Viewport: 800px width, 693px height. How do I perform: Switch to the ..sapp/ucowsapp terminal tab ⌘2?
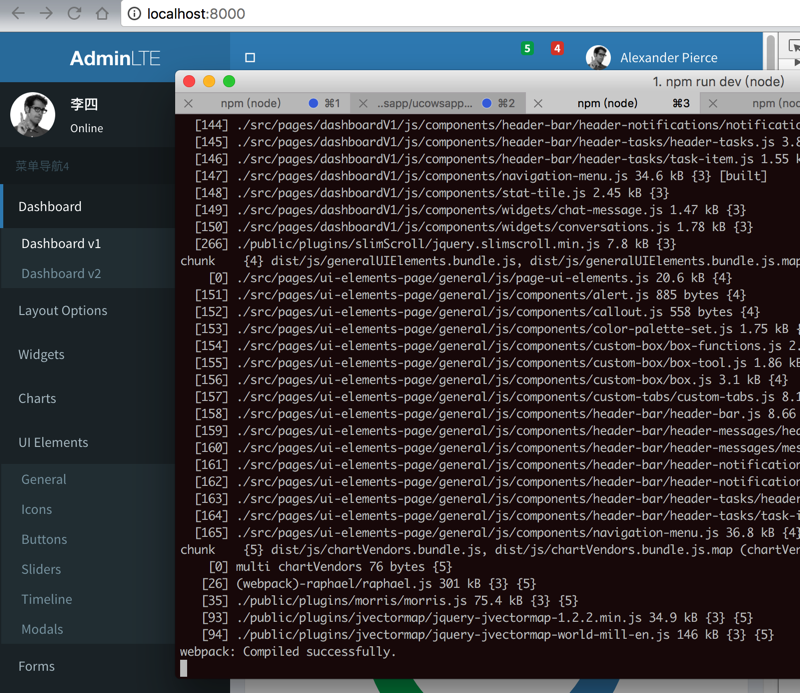click(x=439, y=103)
